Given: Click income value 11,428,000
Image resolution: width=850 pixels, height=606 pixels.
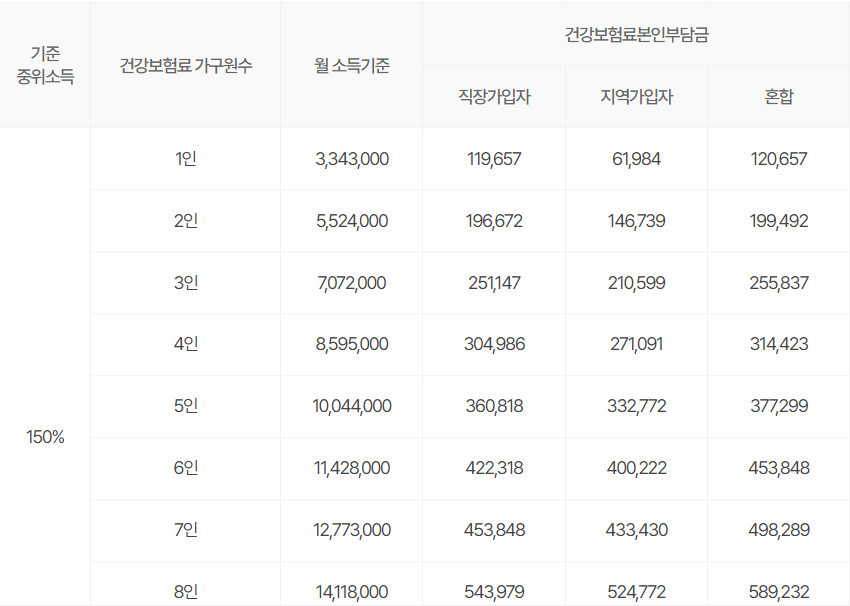Looking at the screenshot, I should [x=351, y=468].
